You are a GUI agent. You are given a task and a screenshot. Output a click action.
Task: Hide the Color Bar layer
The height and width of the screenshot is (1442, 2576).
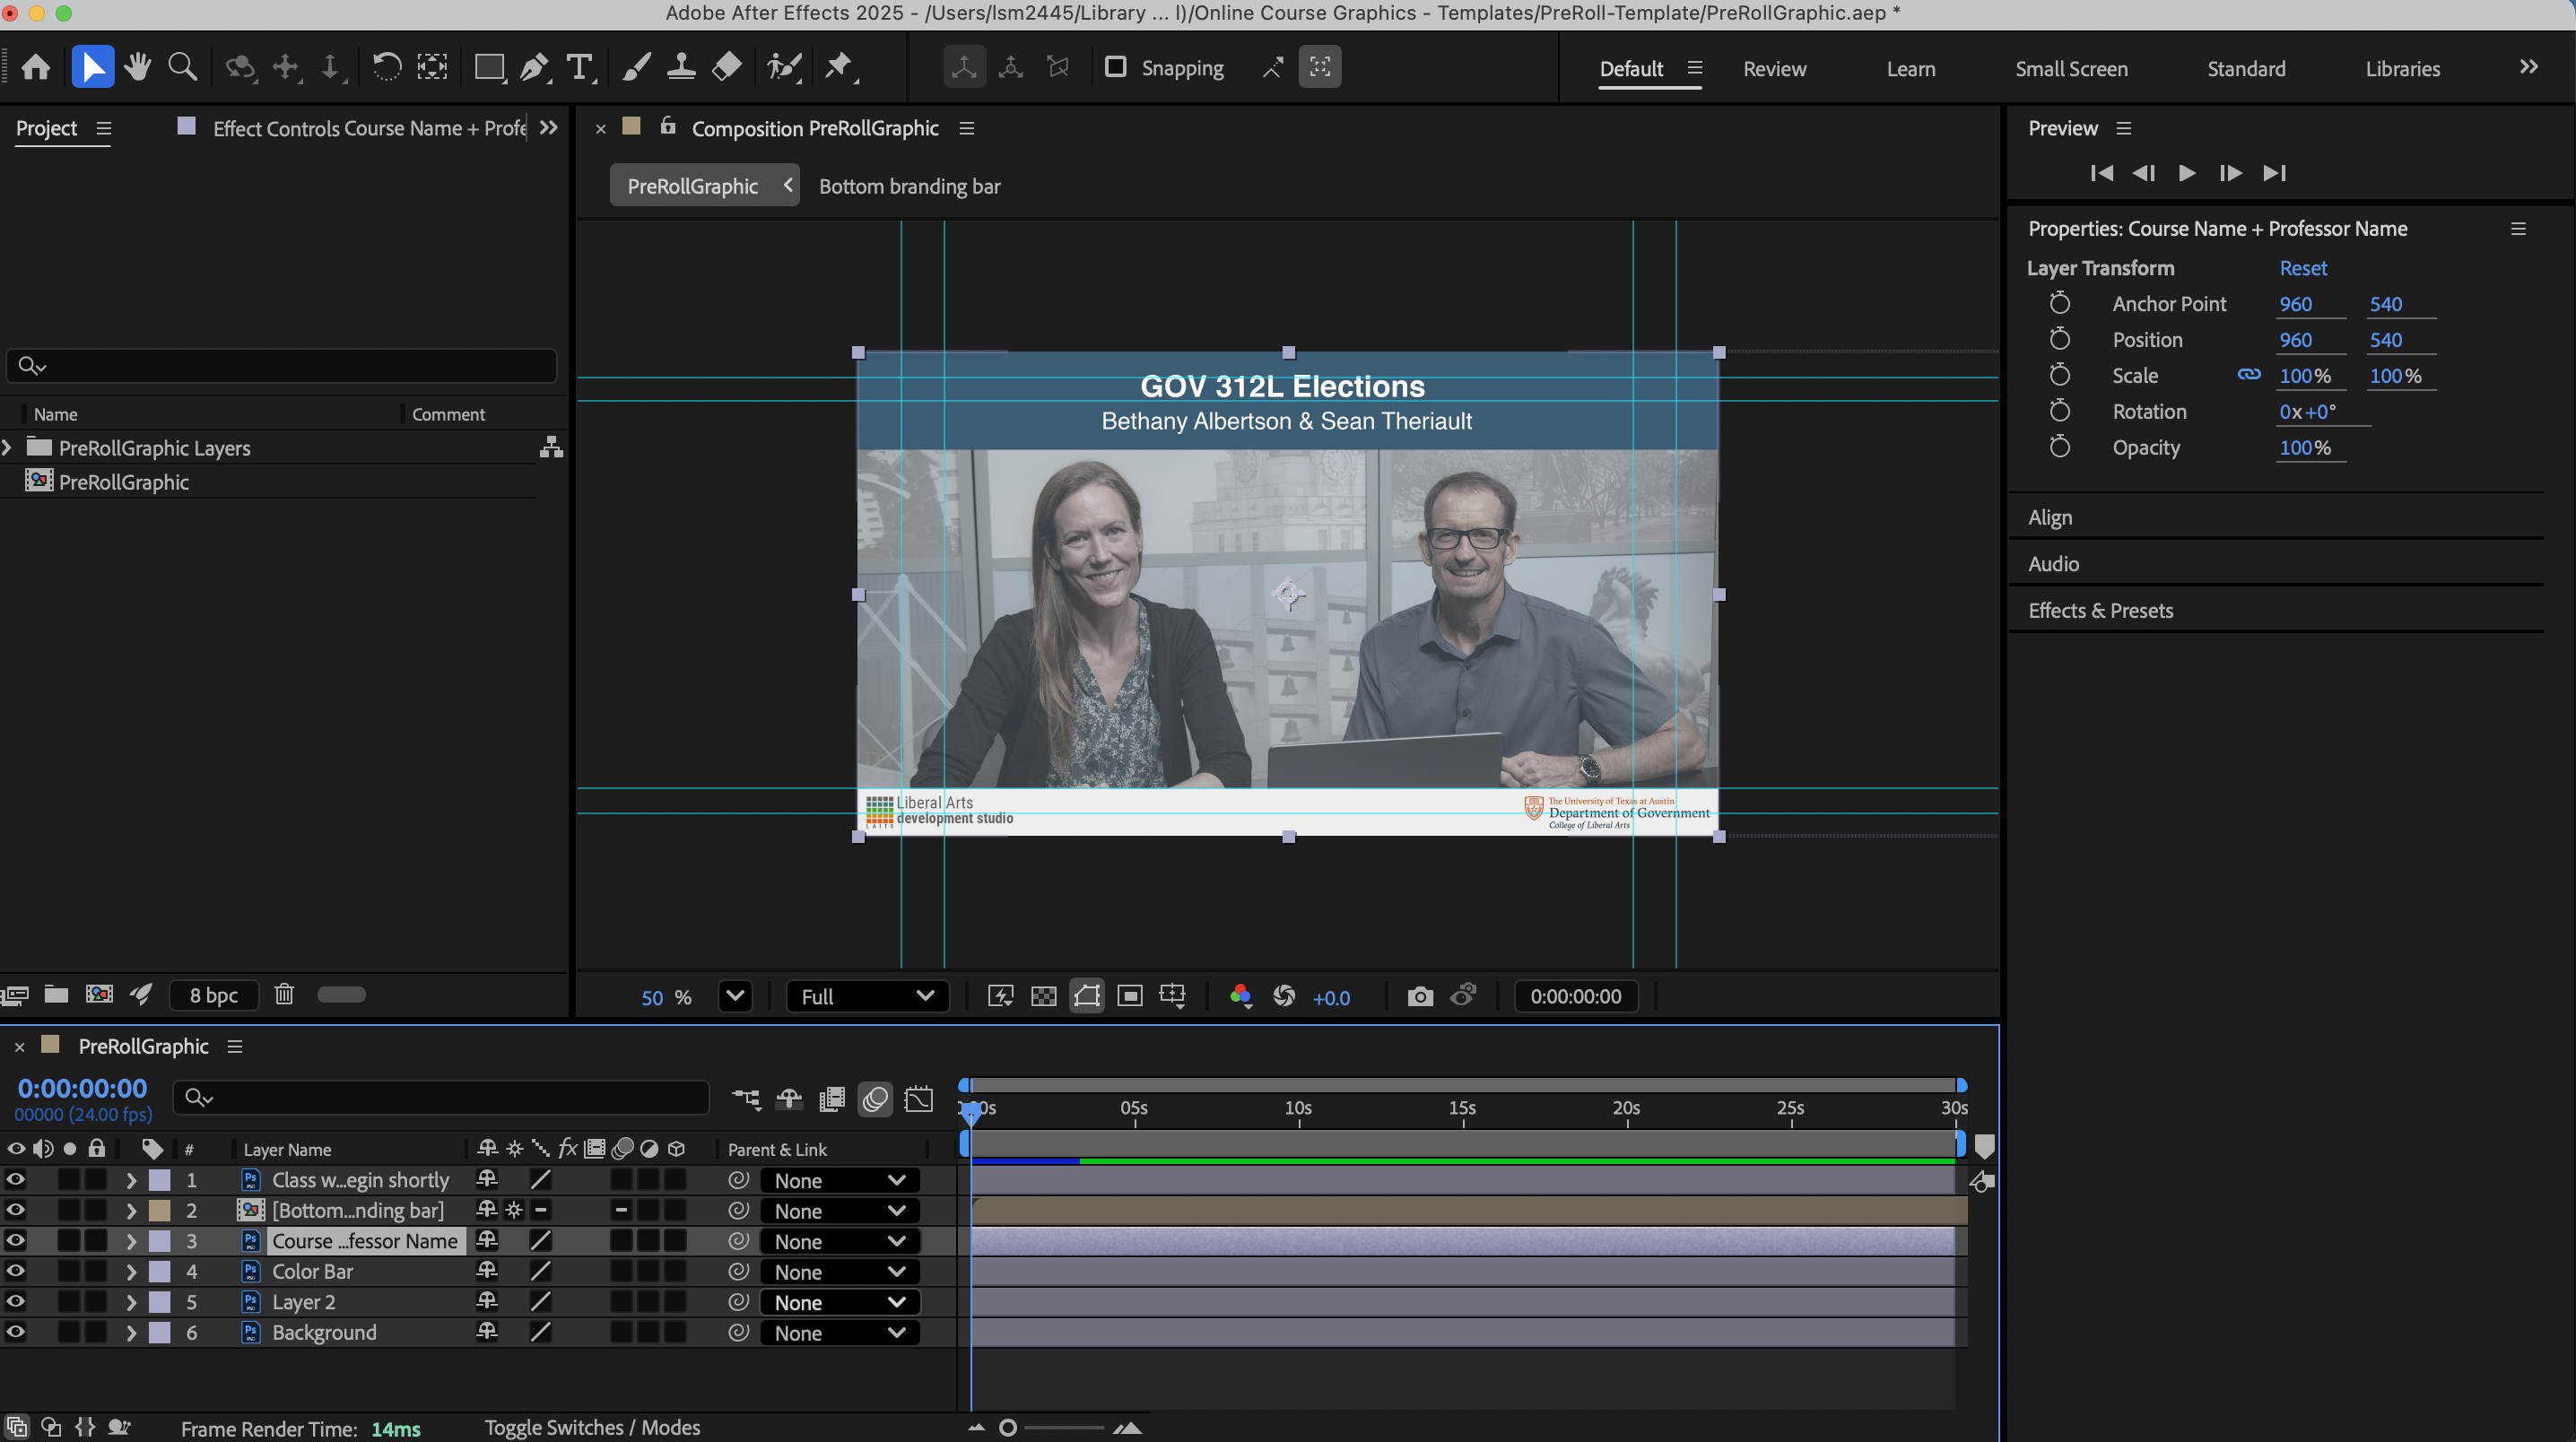coord(16,1271)
